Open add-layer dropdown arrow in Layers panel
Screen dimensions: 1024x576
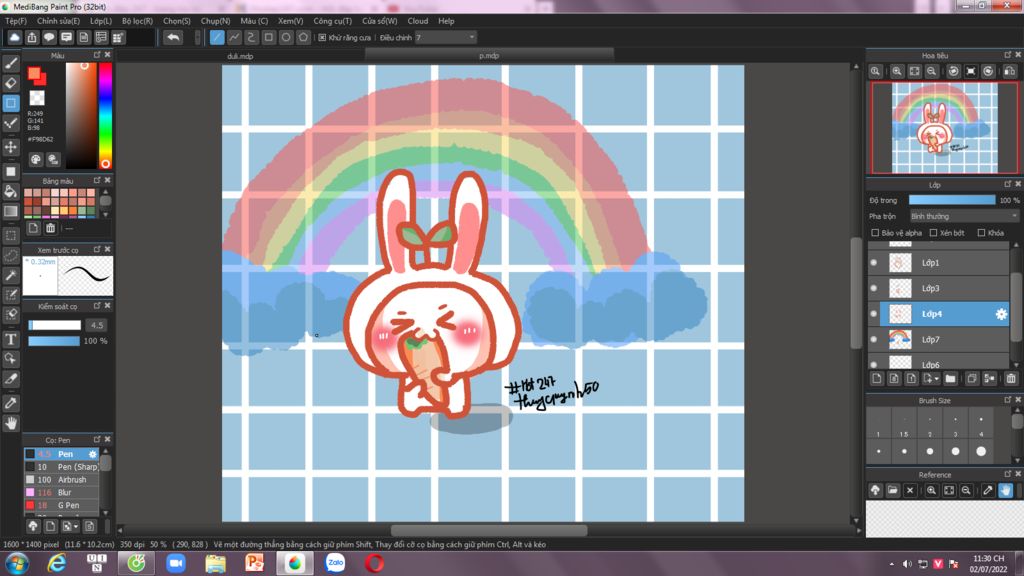[x=936, y=379]
